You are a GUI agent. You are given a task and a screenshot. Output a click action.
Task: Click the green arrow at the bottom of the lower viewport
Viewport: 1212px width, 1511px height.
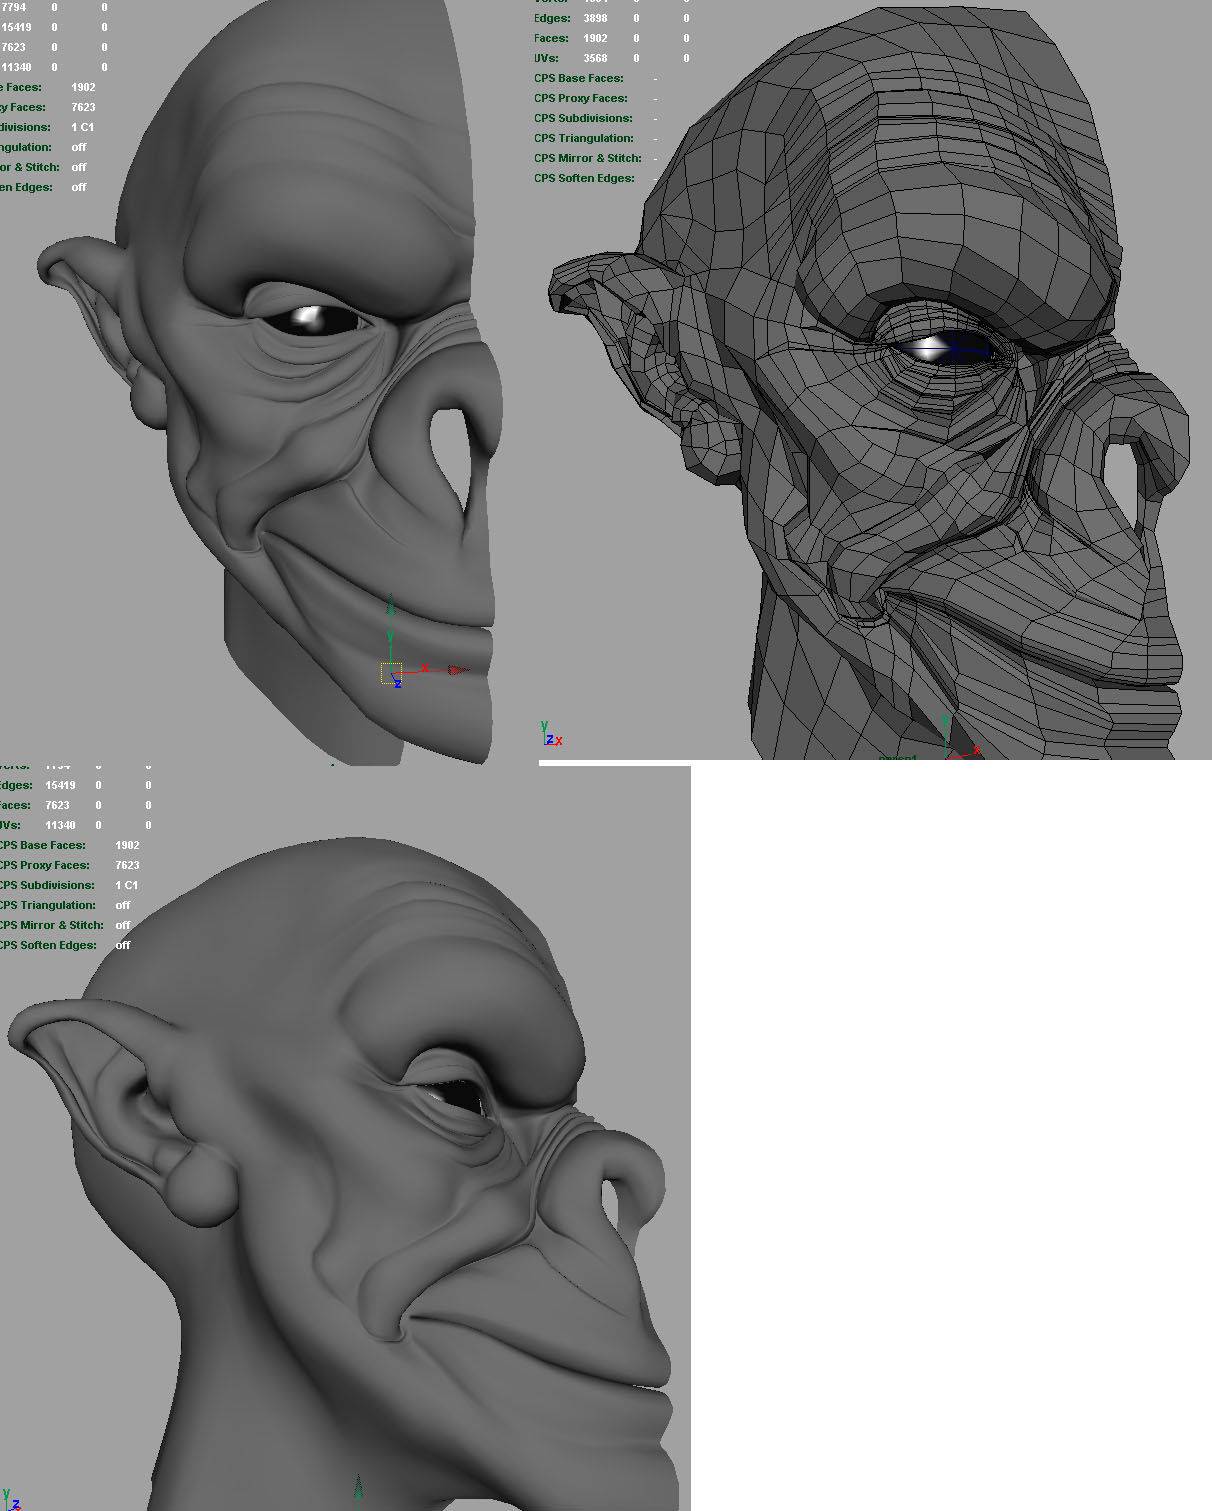pyautogui.click(x=358, y=1489)
